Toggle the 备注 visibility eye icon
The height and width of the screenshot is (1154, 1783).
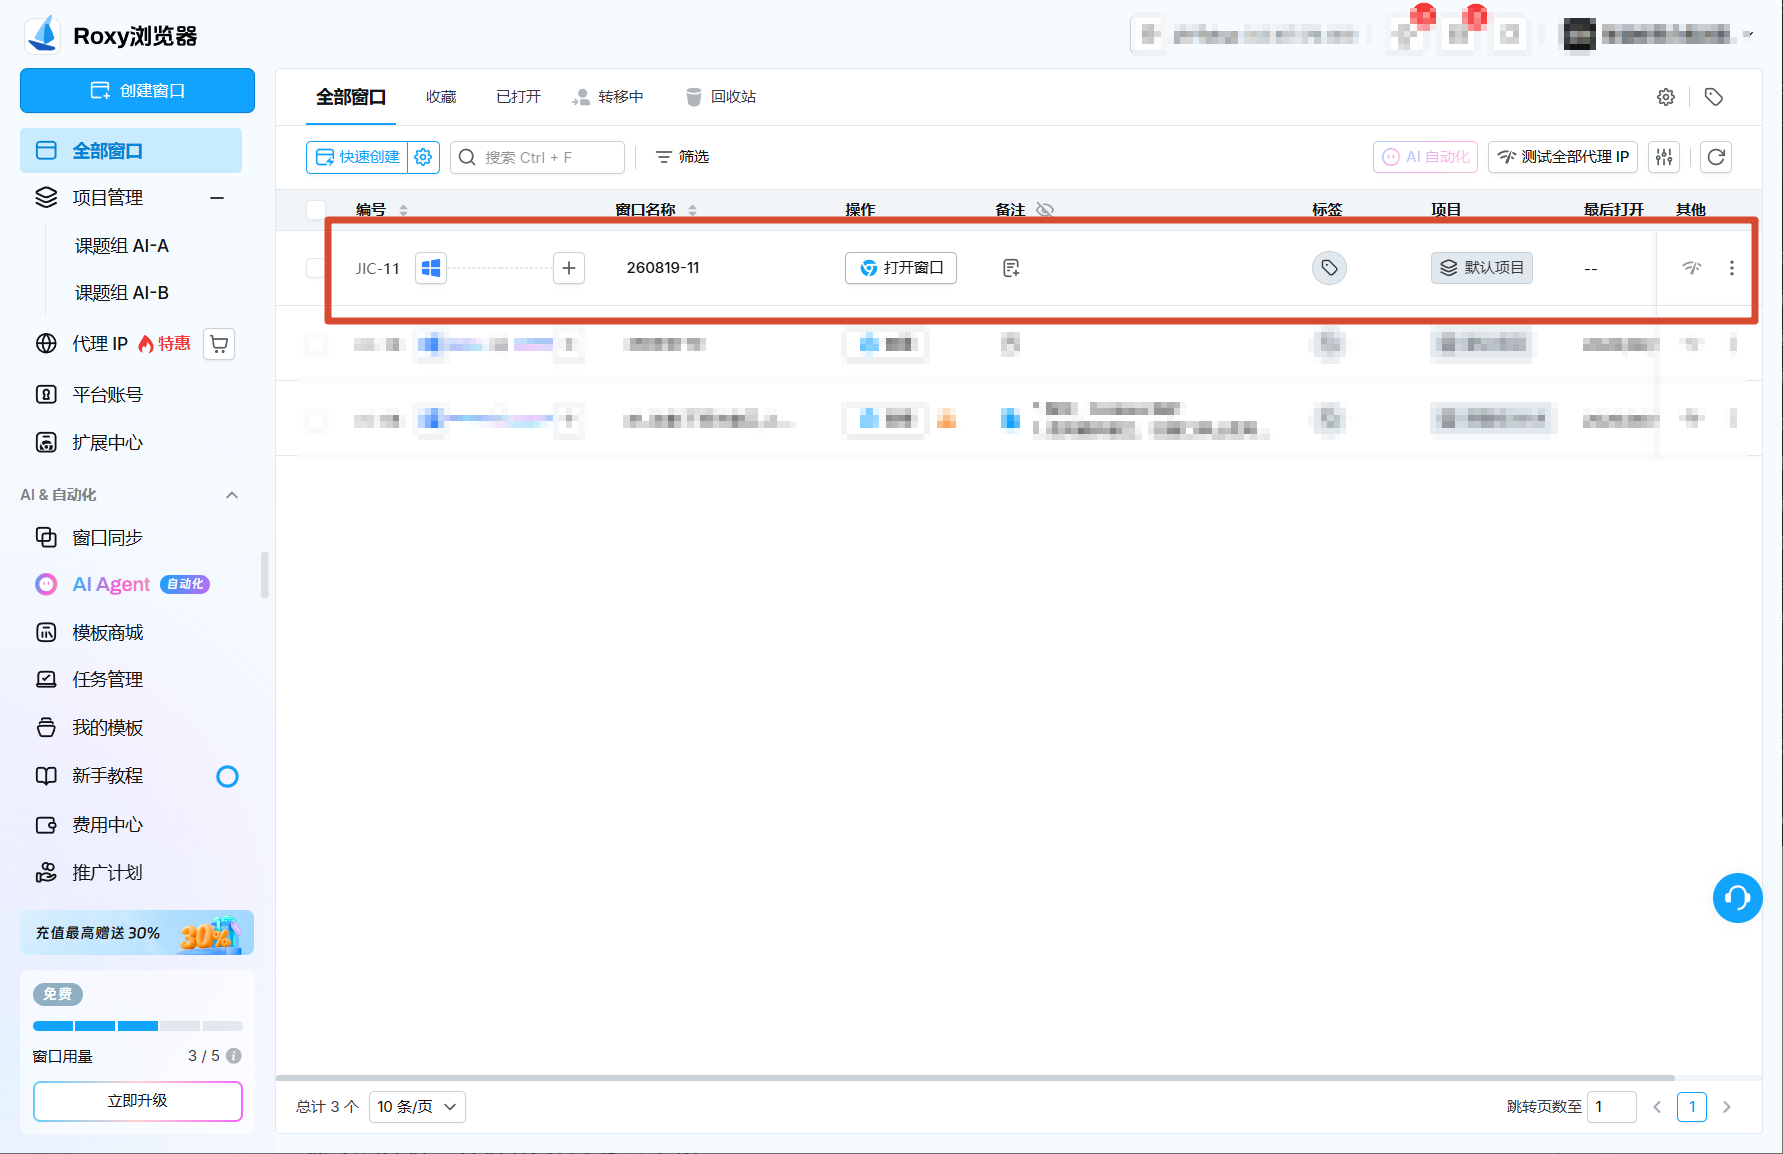click(x=1045, y=210)
